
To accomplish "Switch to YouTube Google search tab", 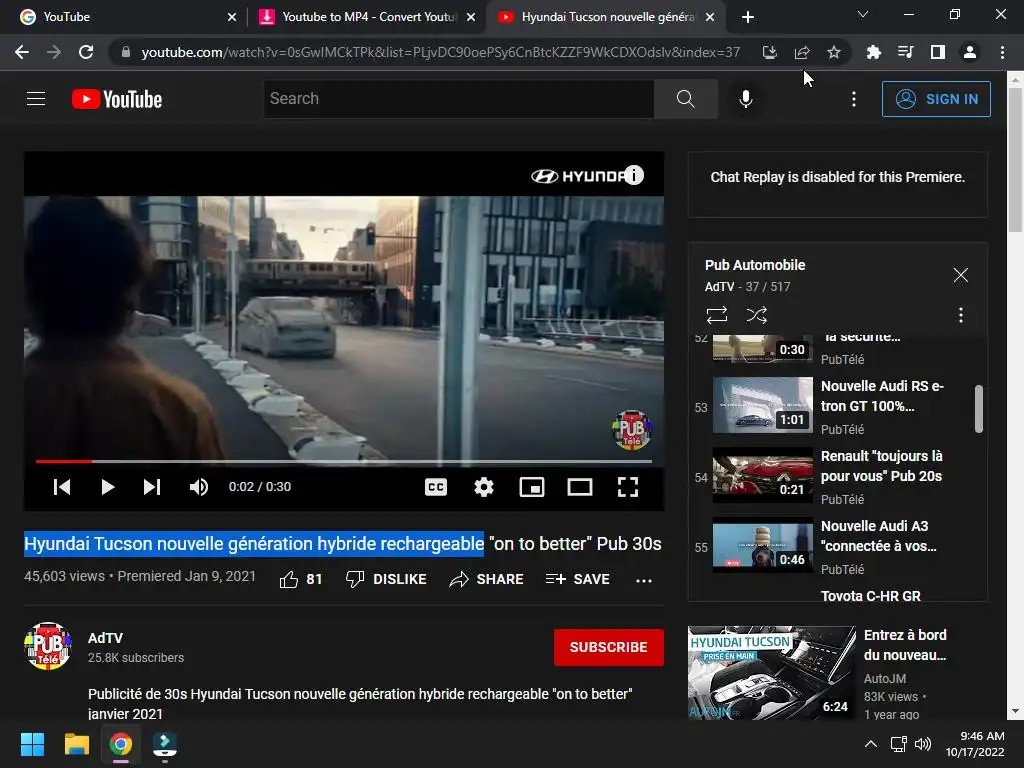I will 129,17.
